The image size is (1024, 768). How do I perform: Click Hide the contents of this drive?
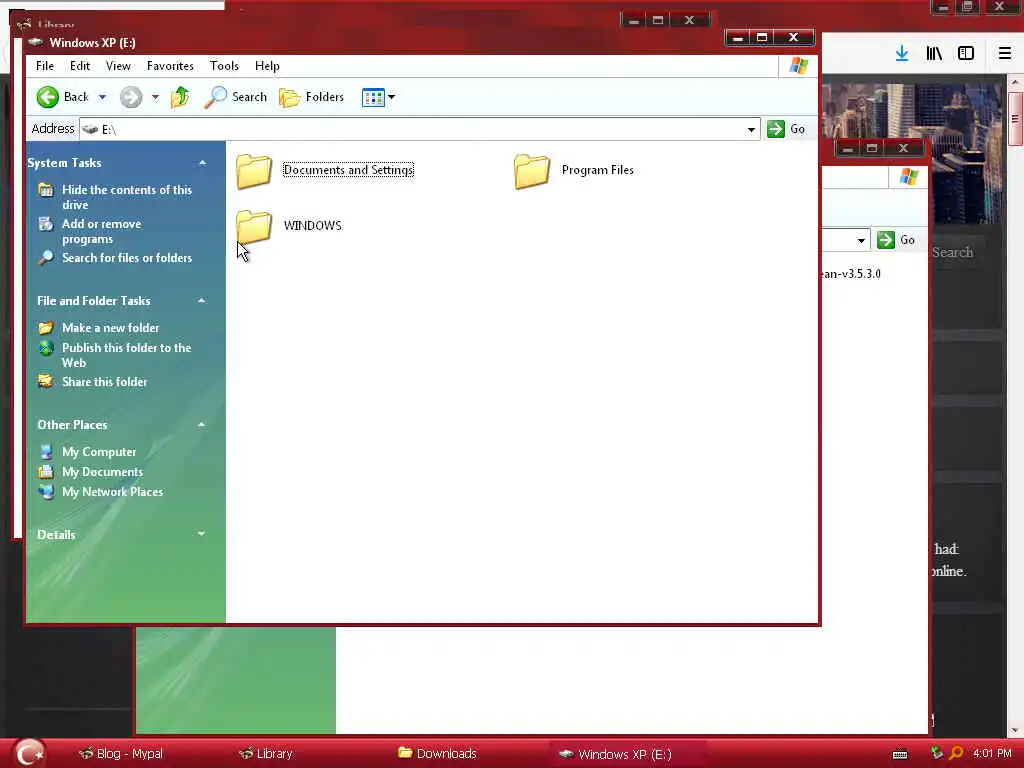pyautogui.click(x=127, y=197)
